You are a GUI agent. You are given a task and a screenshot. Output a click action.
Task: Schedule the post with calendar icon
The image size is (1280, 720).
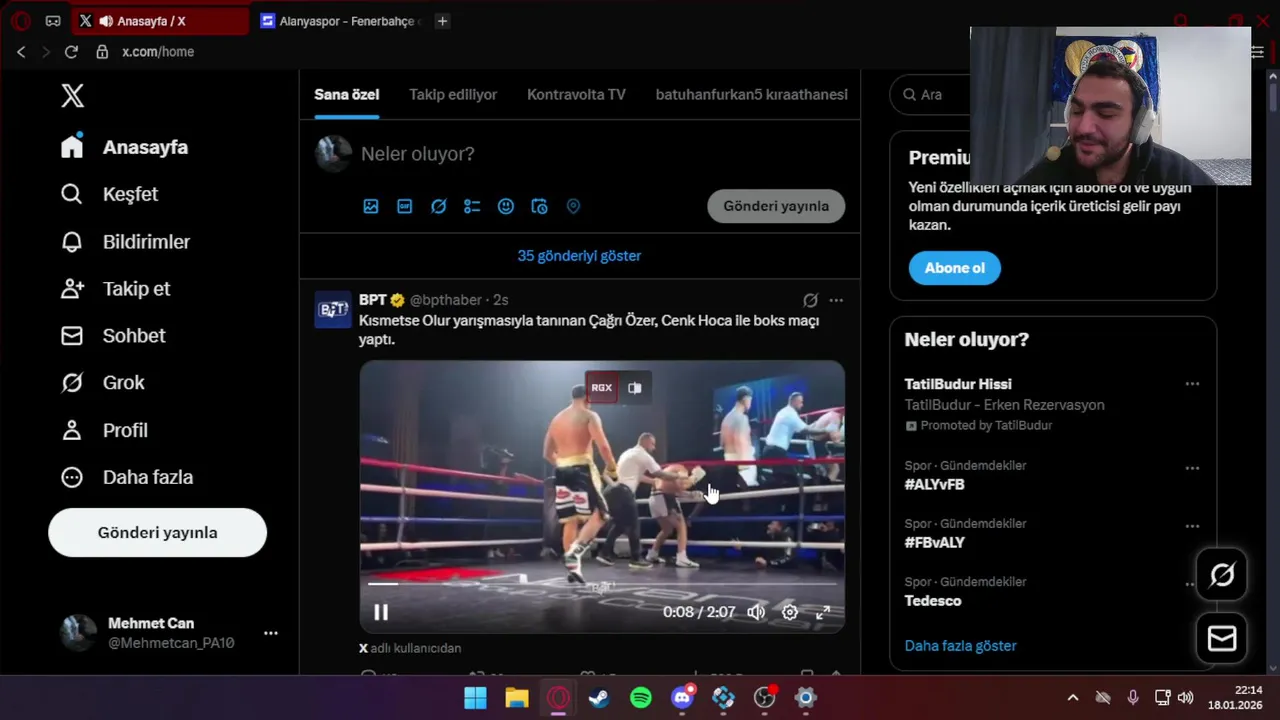[539, 206]
